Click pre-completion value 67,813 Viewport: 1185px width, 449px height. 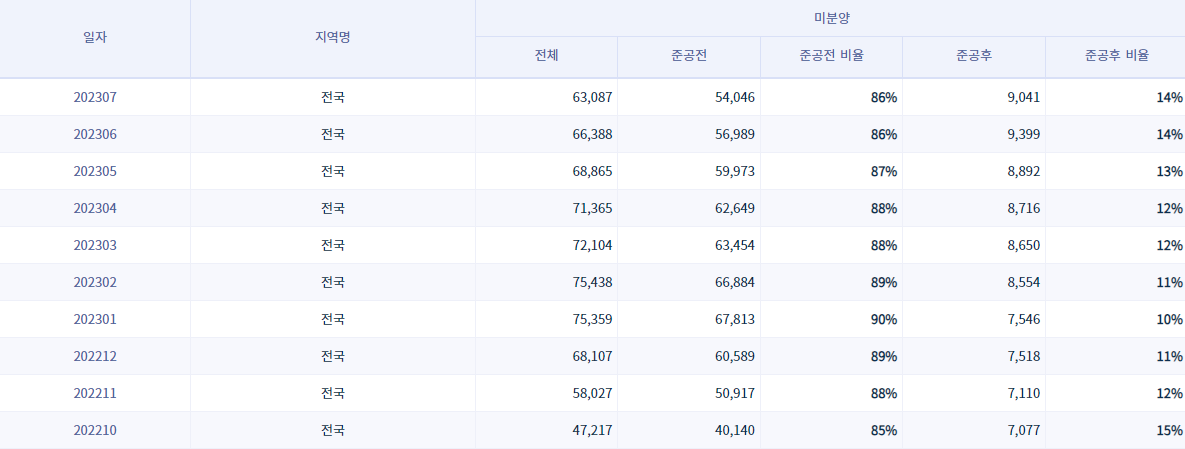735,319
